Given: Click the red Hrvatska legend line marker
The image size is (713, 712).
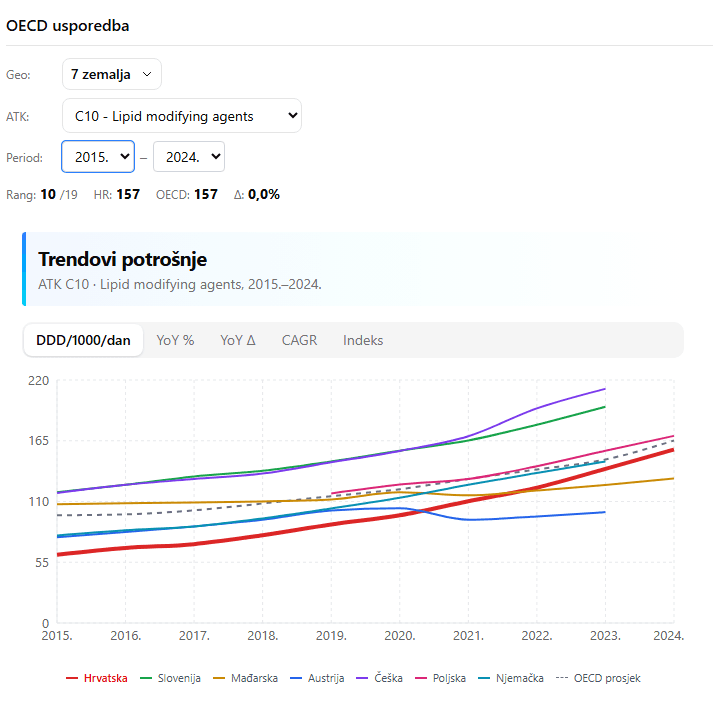Looking at the screenshot, I should (x=73, y=678).
